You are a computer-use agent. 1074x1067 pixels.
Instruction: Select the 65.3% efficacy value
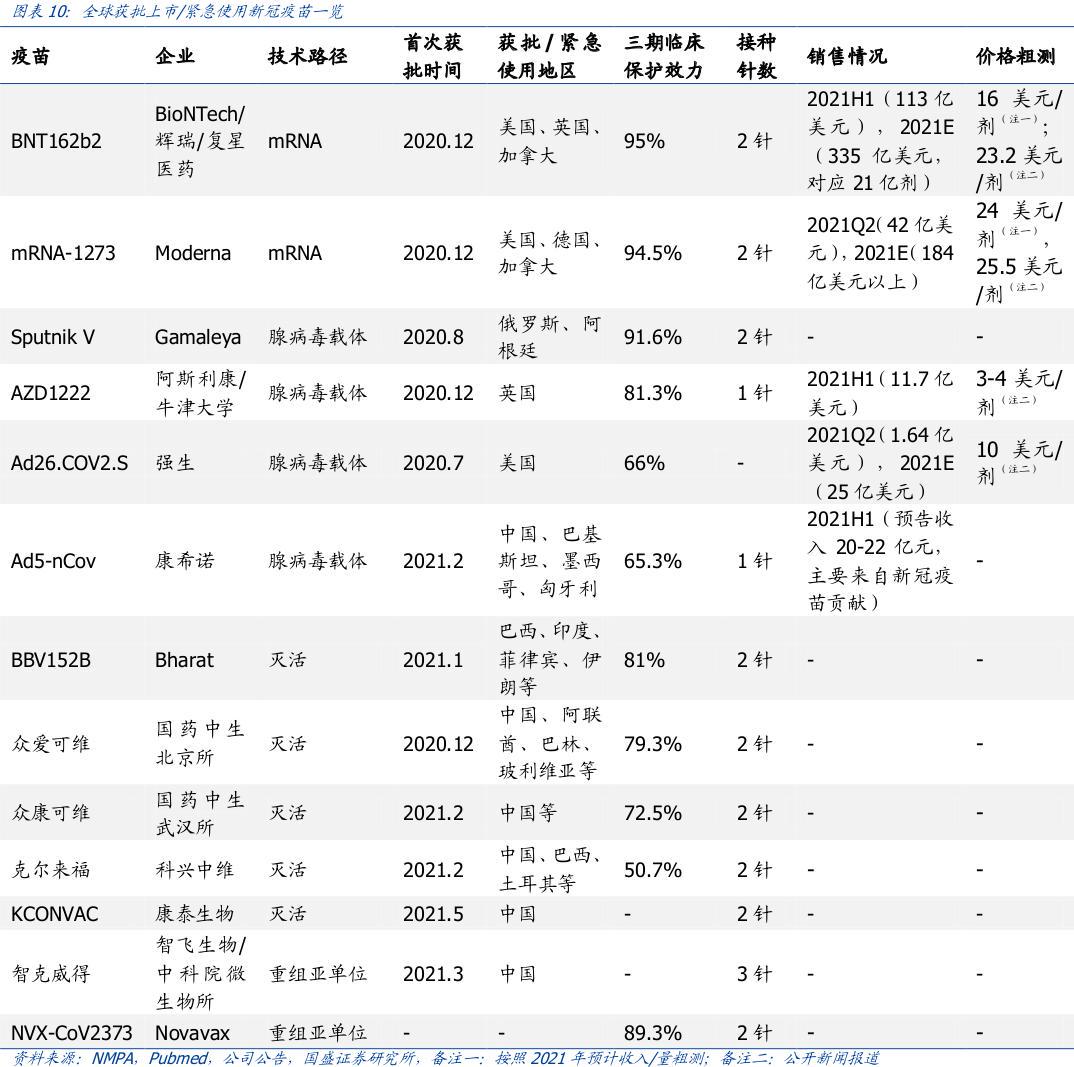[653, 561]
